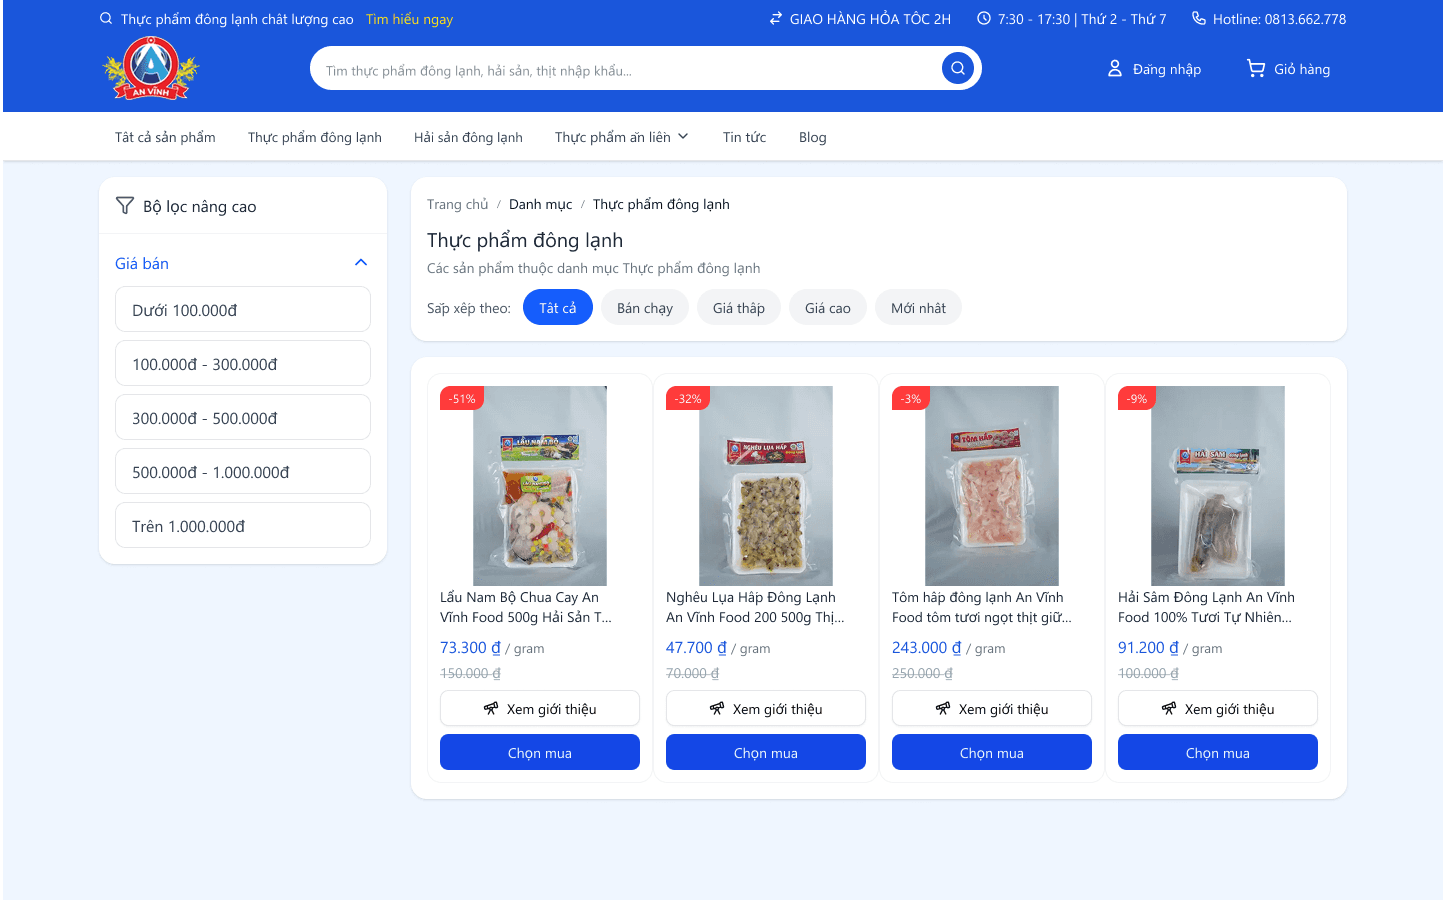Click Nghêu Lụa Hấp Đông Lạnh product title

pos(756,607)
